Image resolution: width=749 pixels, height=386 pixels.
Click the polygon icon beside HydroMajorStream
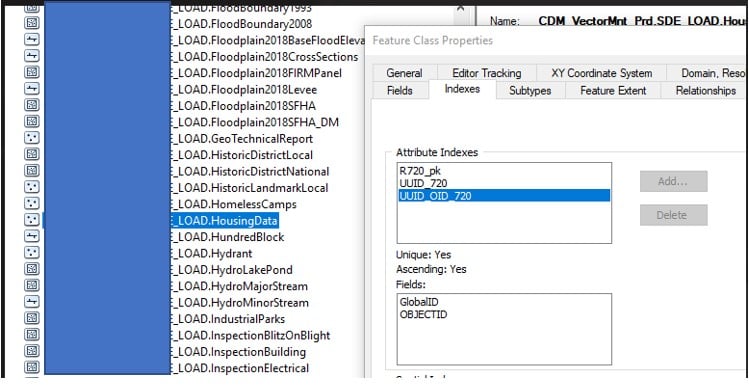coord(32,285)
